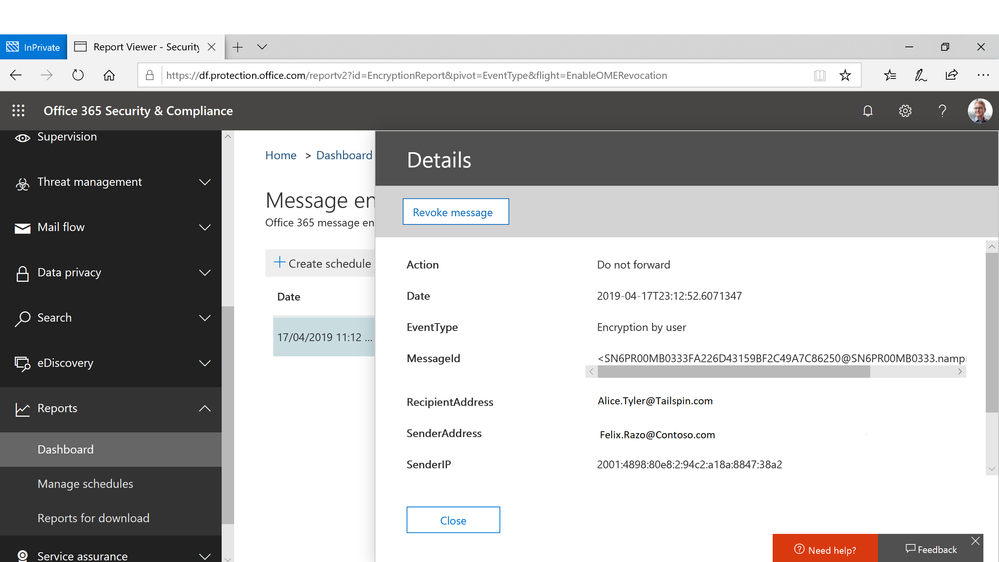This screenshot has width=999, height=562.
Task: Add page to favorites star icon
Action: tap(845, 75)
